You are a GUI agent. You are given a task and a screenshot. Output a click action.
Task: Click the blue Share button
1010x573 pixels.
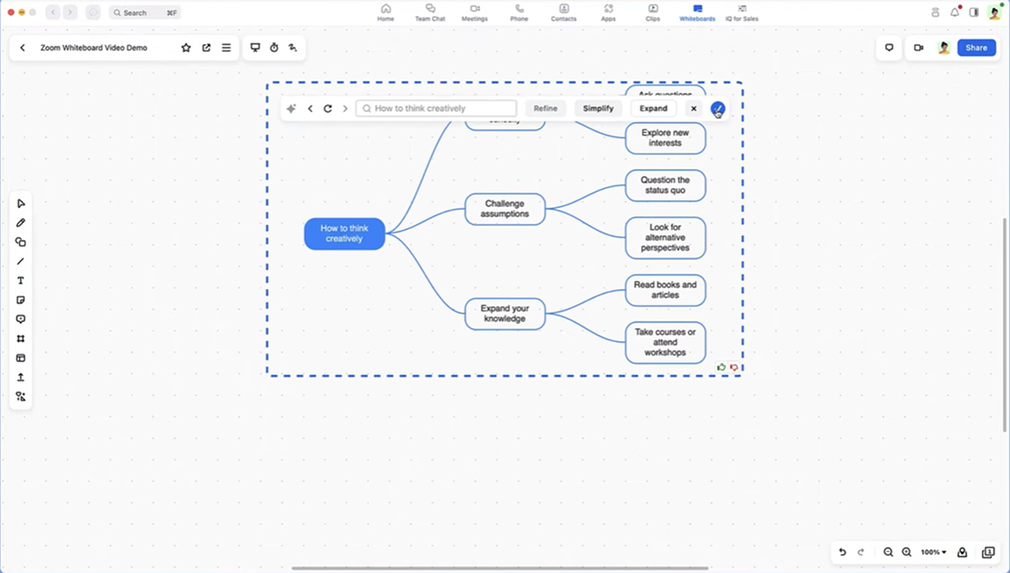click(976, 48)
